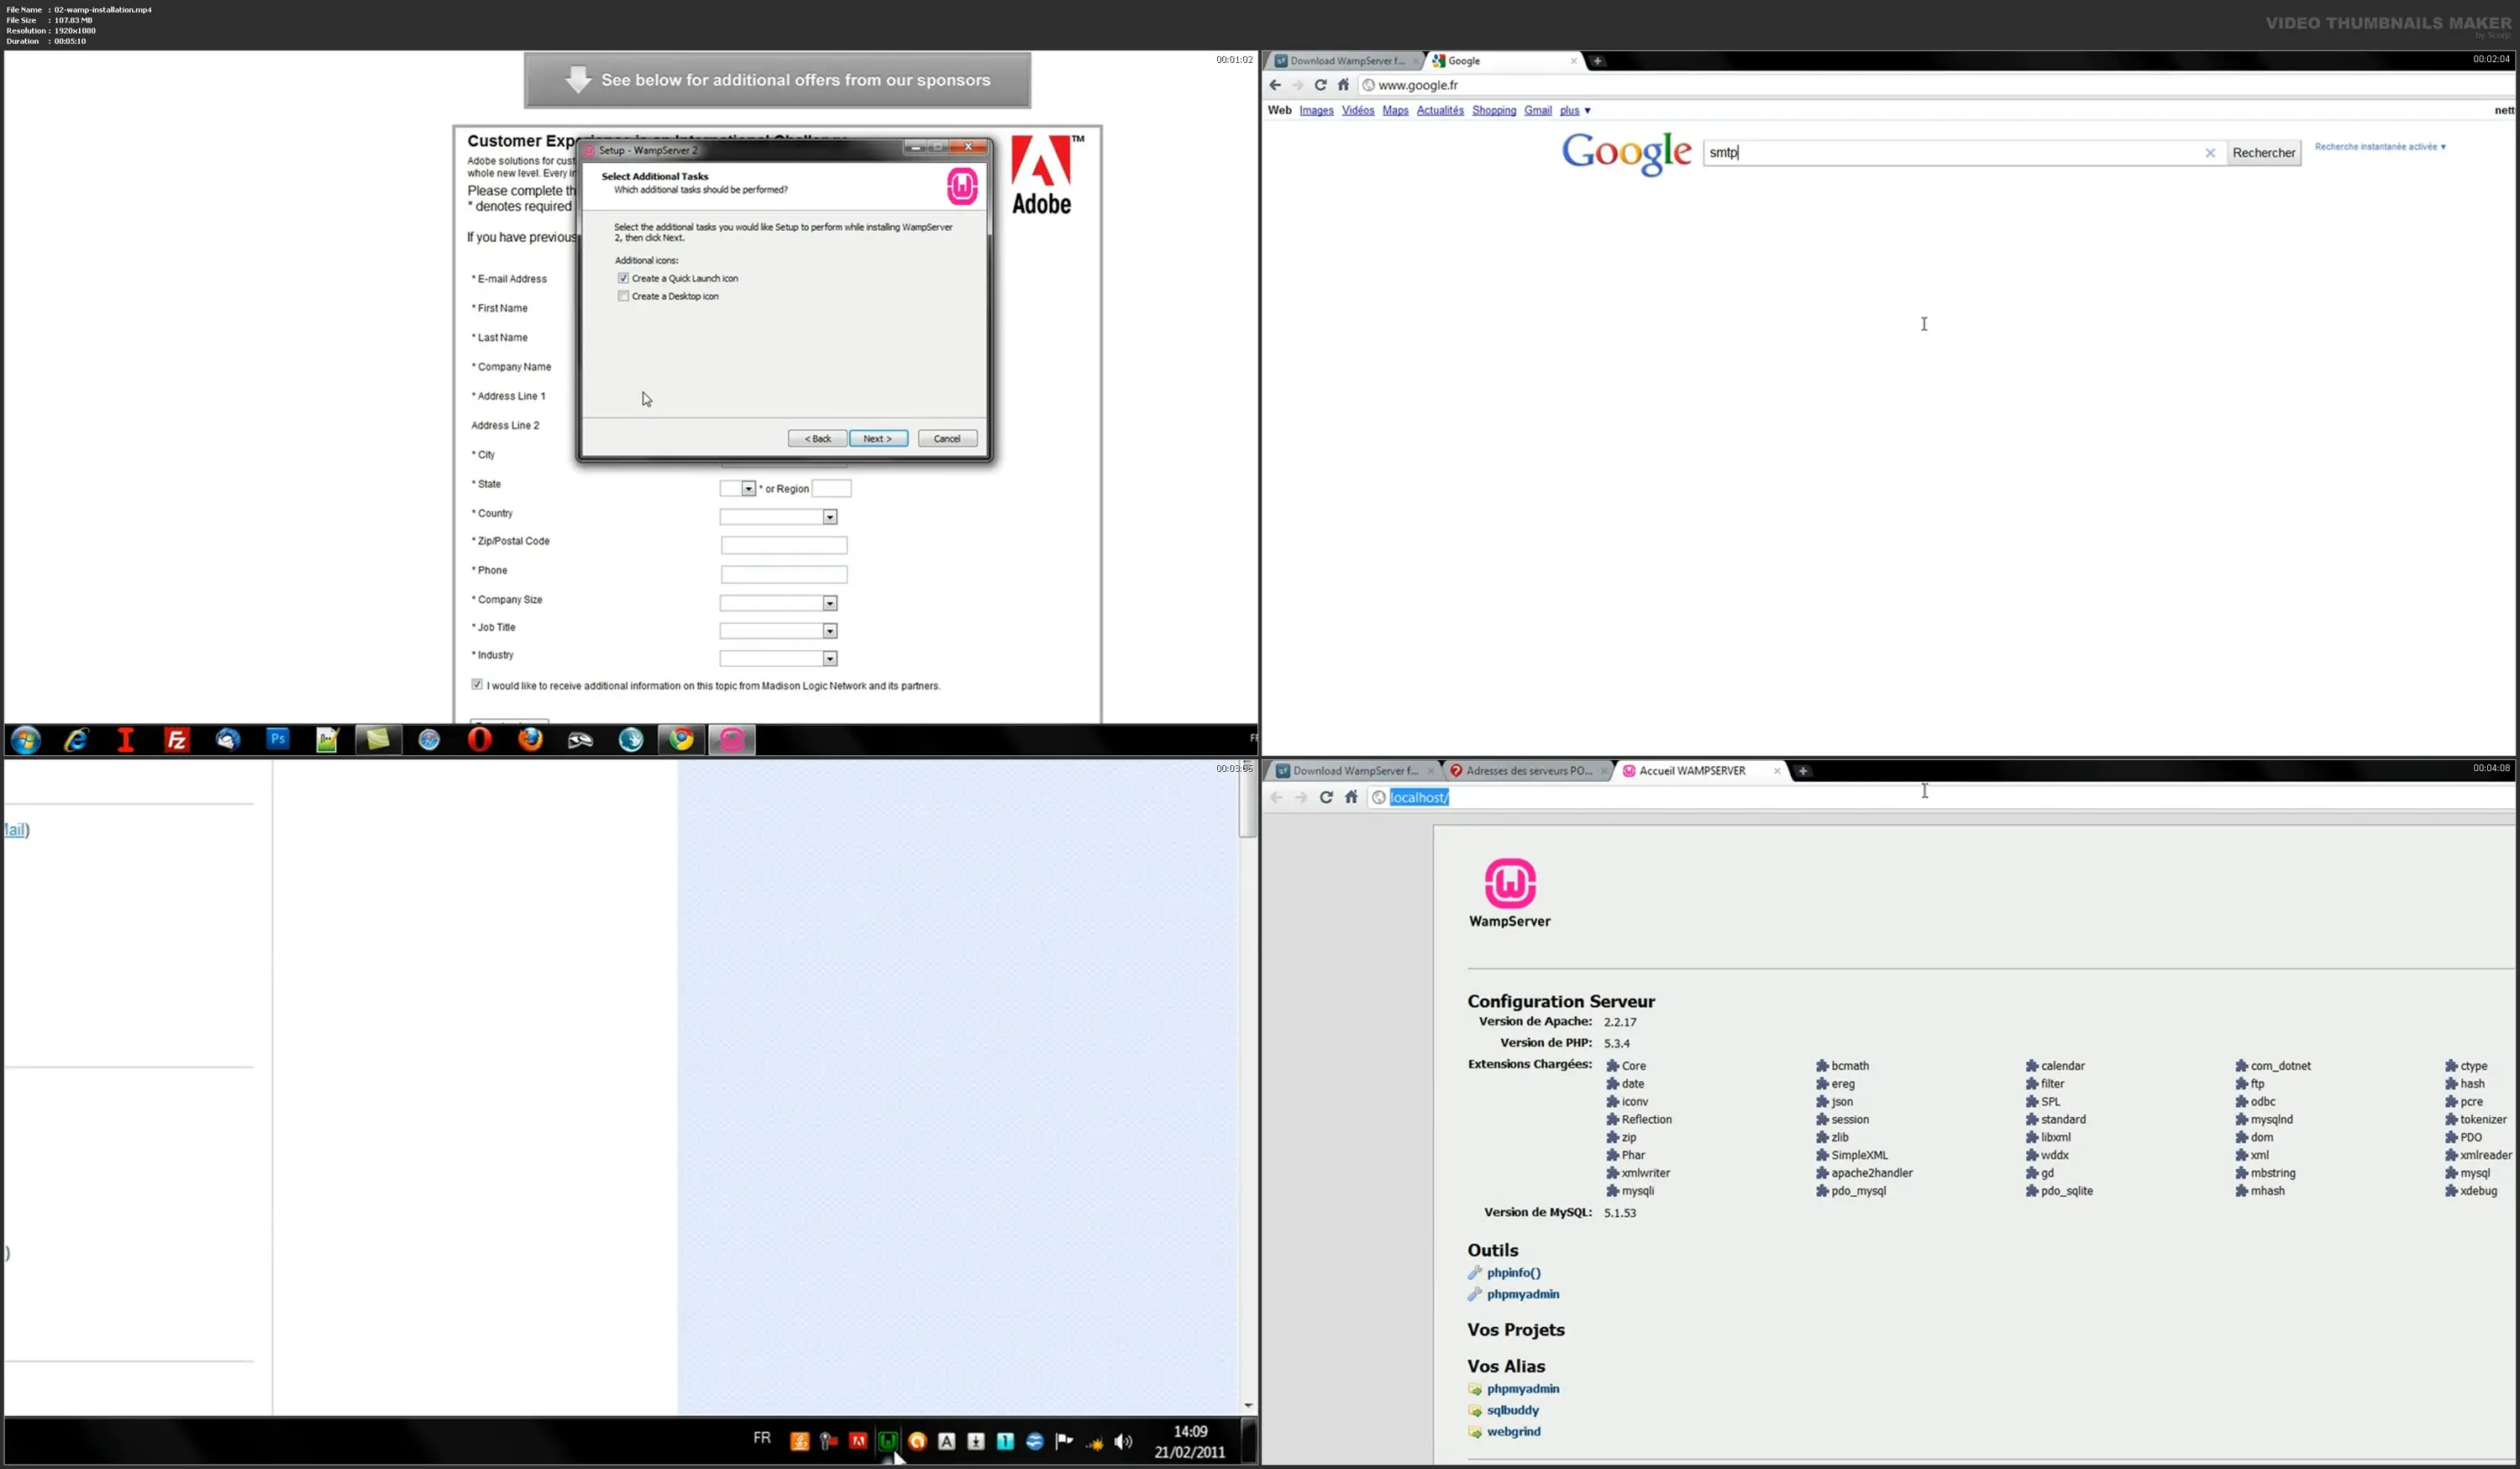Image resolution: width=2520 pixels, height=1469 pixels.
Task: Click the scrollbar down arrow above the tray
Action: tap(1247, 1406)
